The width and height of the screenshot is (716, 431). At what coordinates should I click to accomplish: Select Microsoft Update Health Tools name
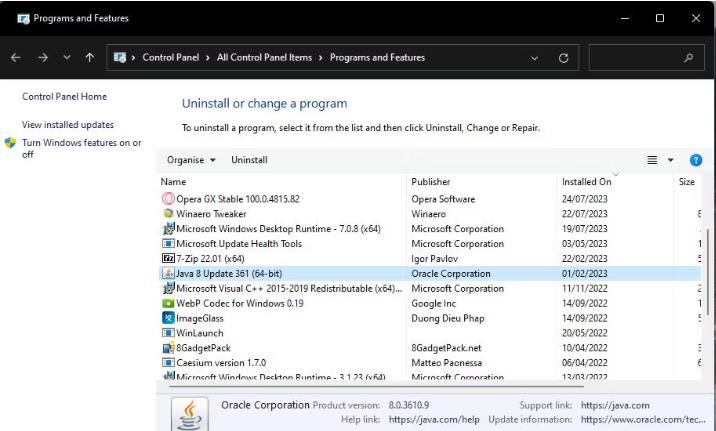pos(239,244)
